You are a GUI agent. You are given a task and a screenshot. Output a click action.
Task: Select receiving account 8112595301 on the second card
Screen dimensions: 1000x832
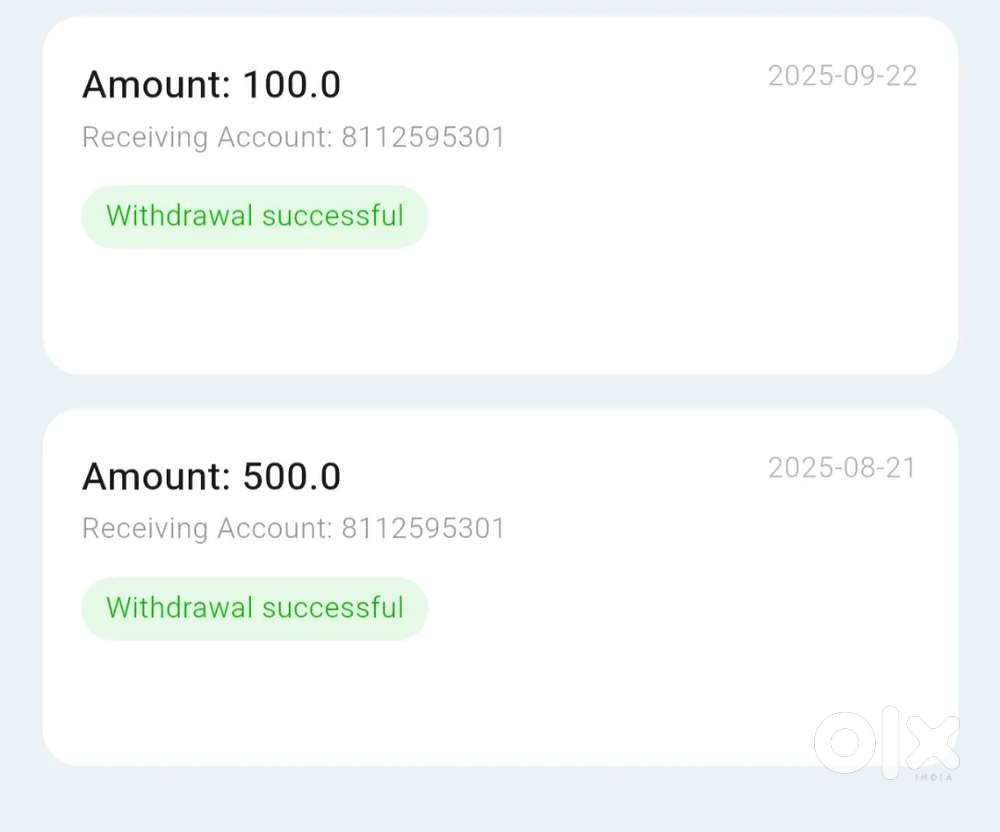pos(293,528)
